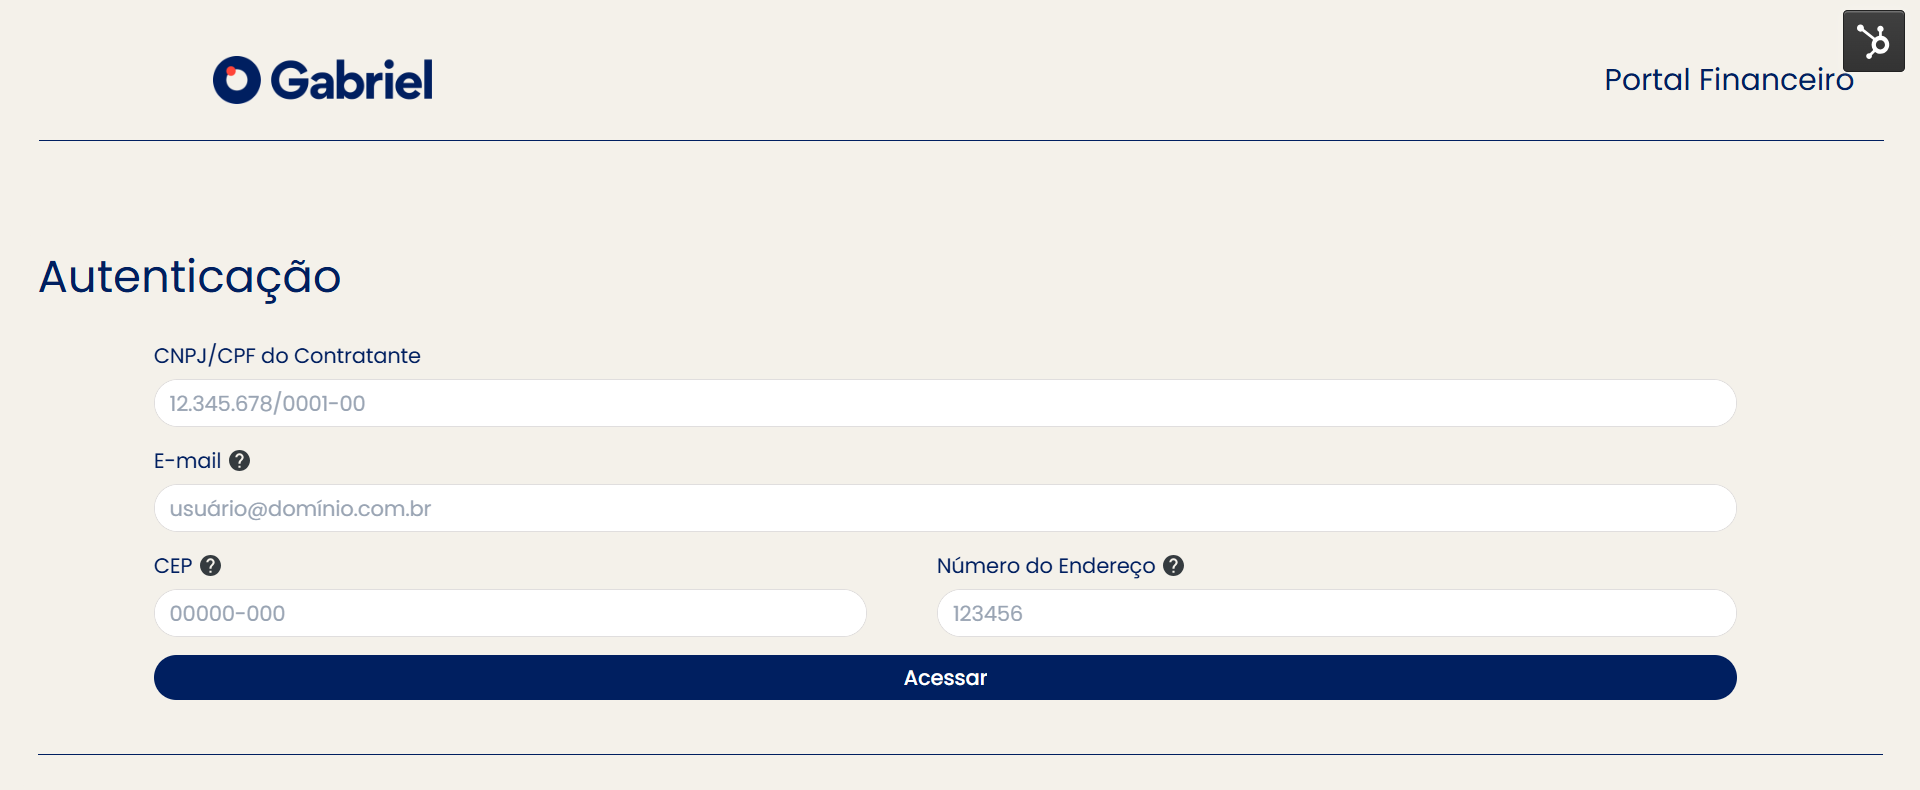Show help for Número do Endereço
This screenshot has height=790, width=1920.
1174,566
